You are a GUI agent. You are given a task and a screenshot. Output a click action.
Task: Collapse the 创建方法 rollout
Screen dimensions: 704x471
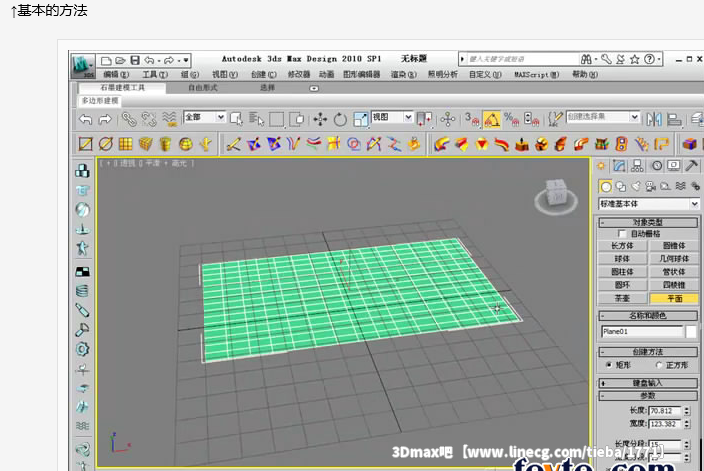[648, 352]
